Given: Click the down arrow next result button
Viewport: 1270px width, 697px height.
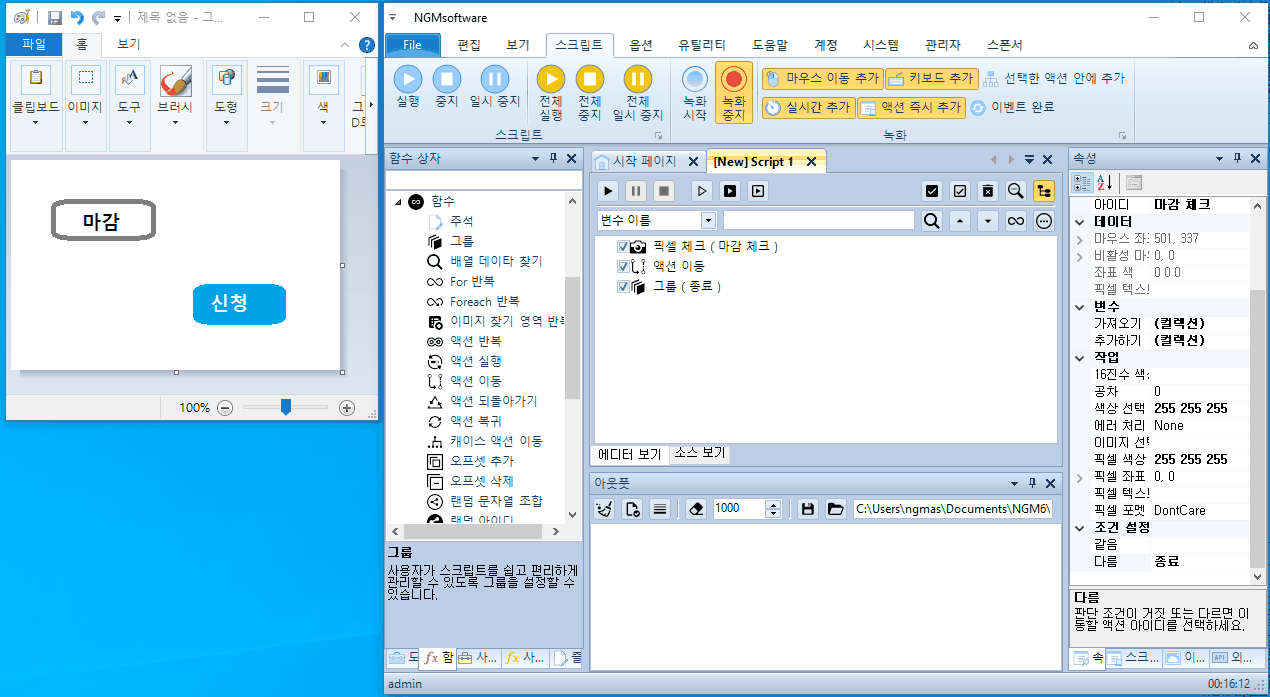Looking at the screenshot, I should (x=988, y=220).
